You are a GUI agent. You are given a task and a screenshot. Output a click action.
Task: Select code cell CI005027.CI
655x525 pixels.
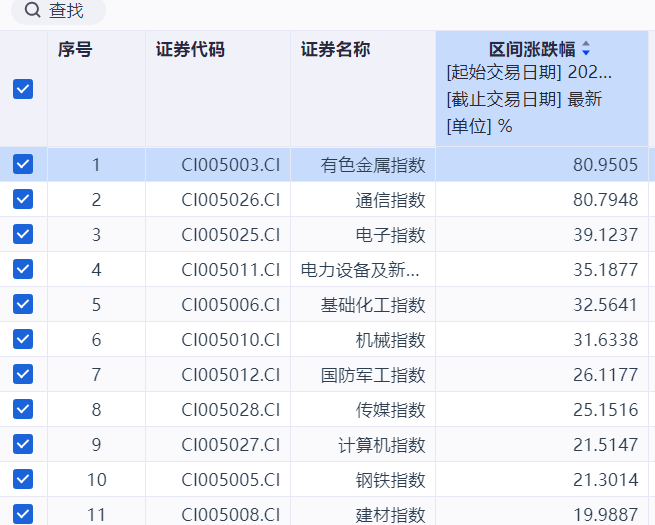(218, 444)
